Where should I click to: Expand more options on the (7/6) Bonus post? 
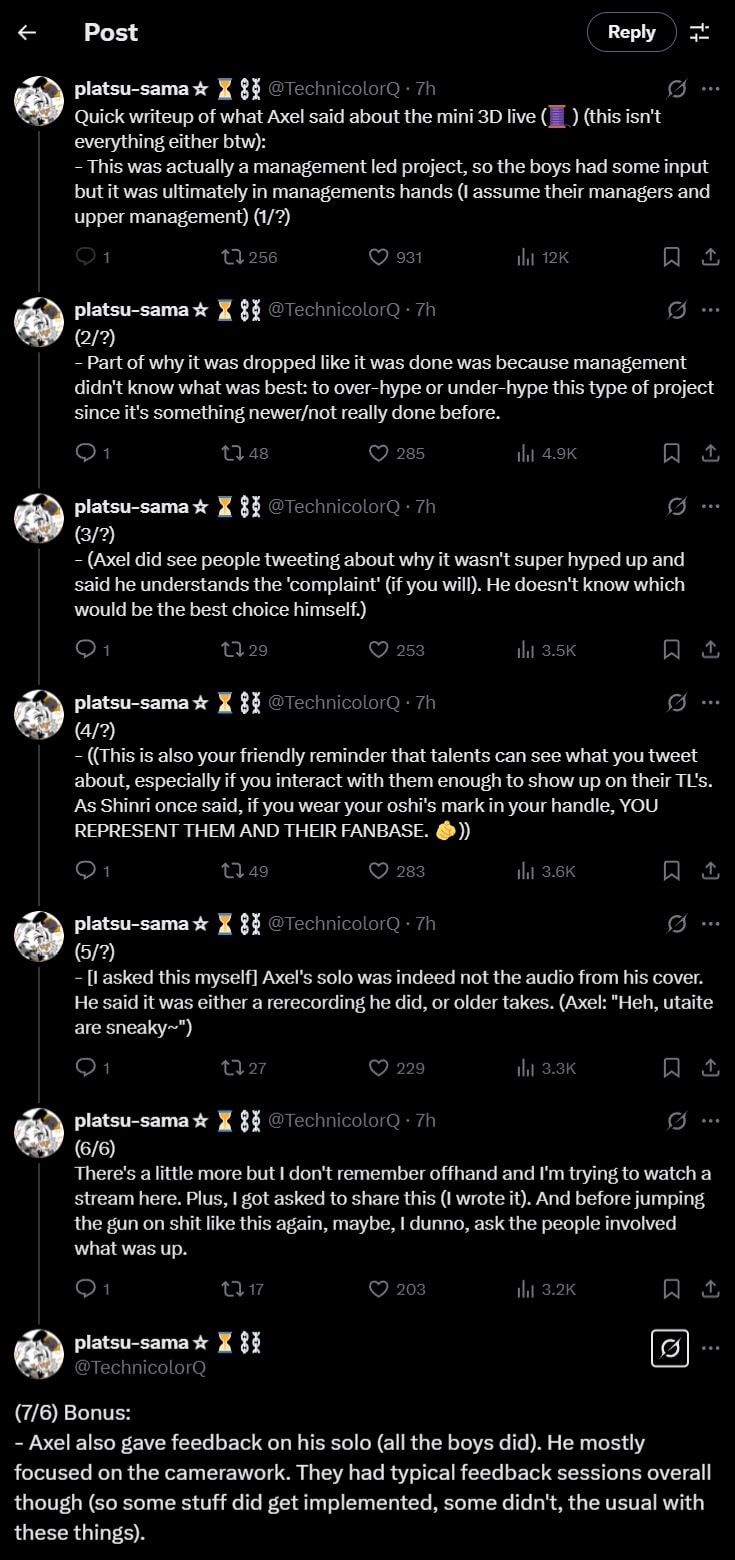(710, 1348)
